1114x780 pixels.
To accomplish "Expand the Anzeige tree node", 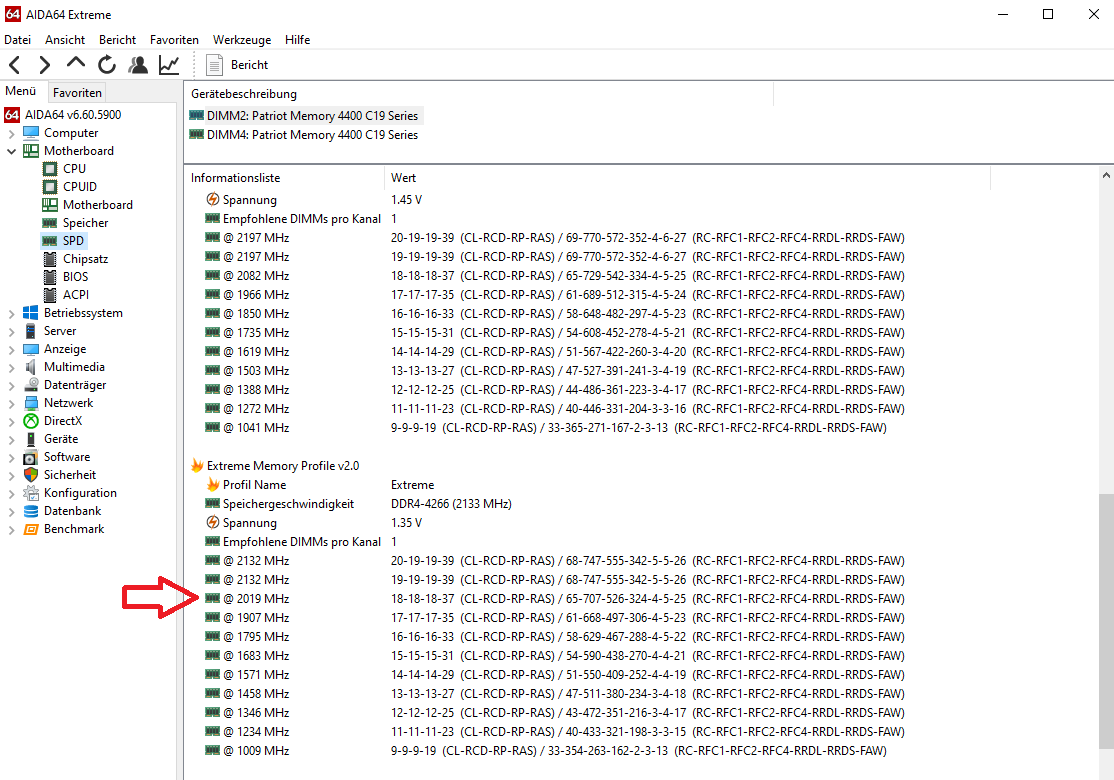I will point(11,350).
